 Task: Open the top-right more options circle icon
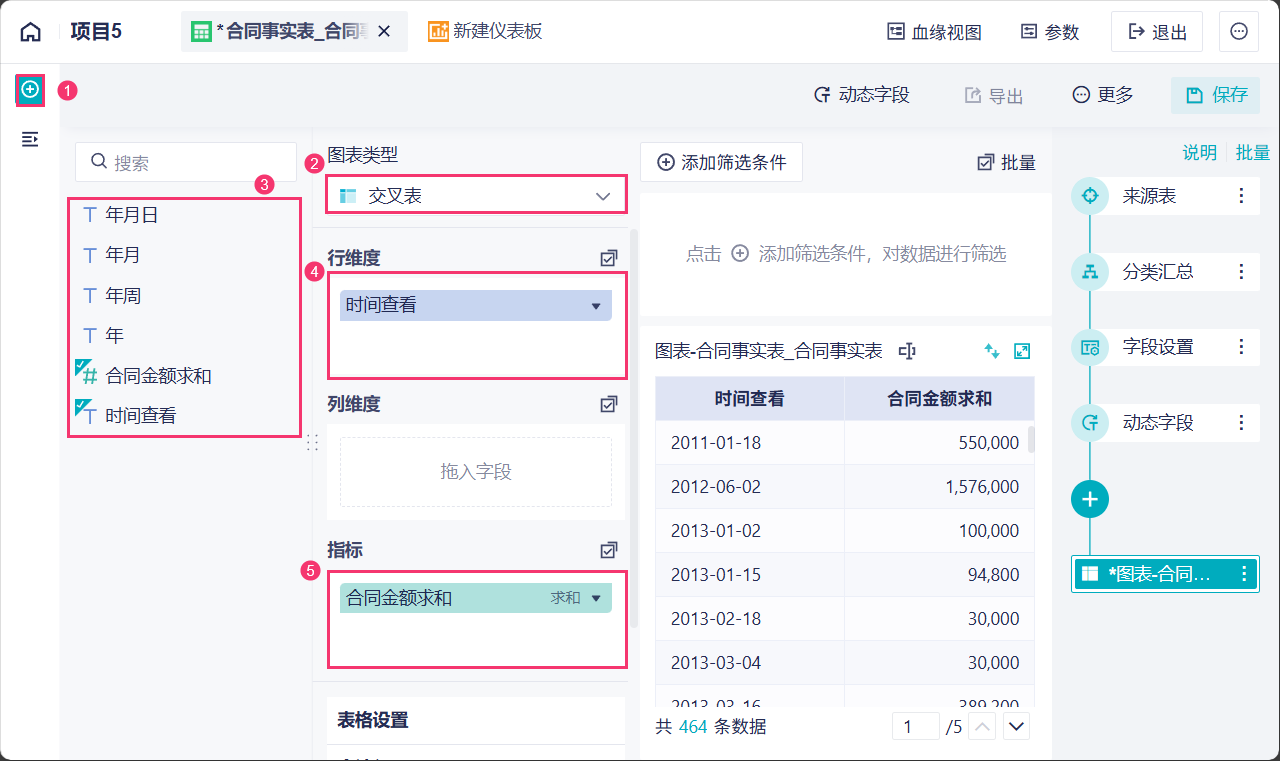pos(1239,32)
